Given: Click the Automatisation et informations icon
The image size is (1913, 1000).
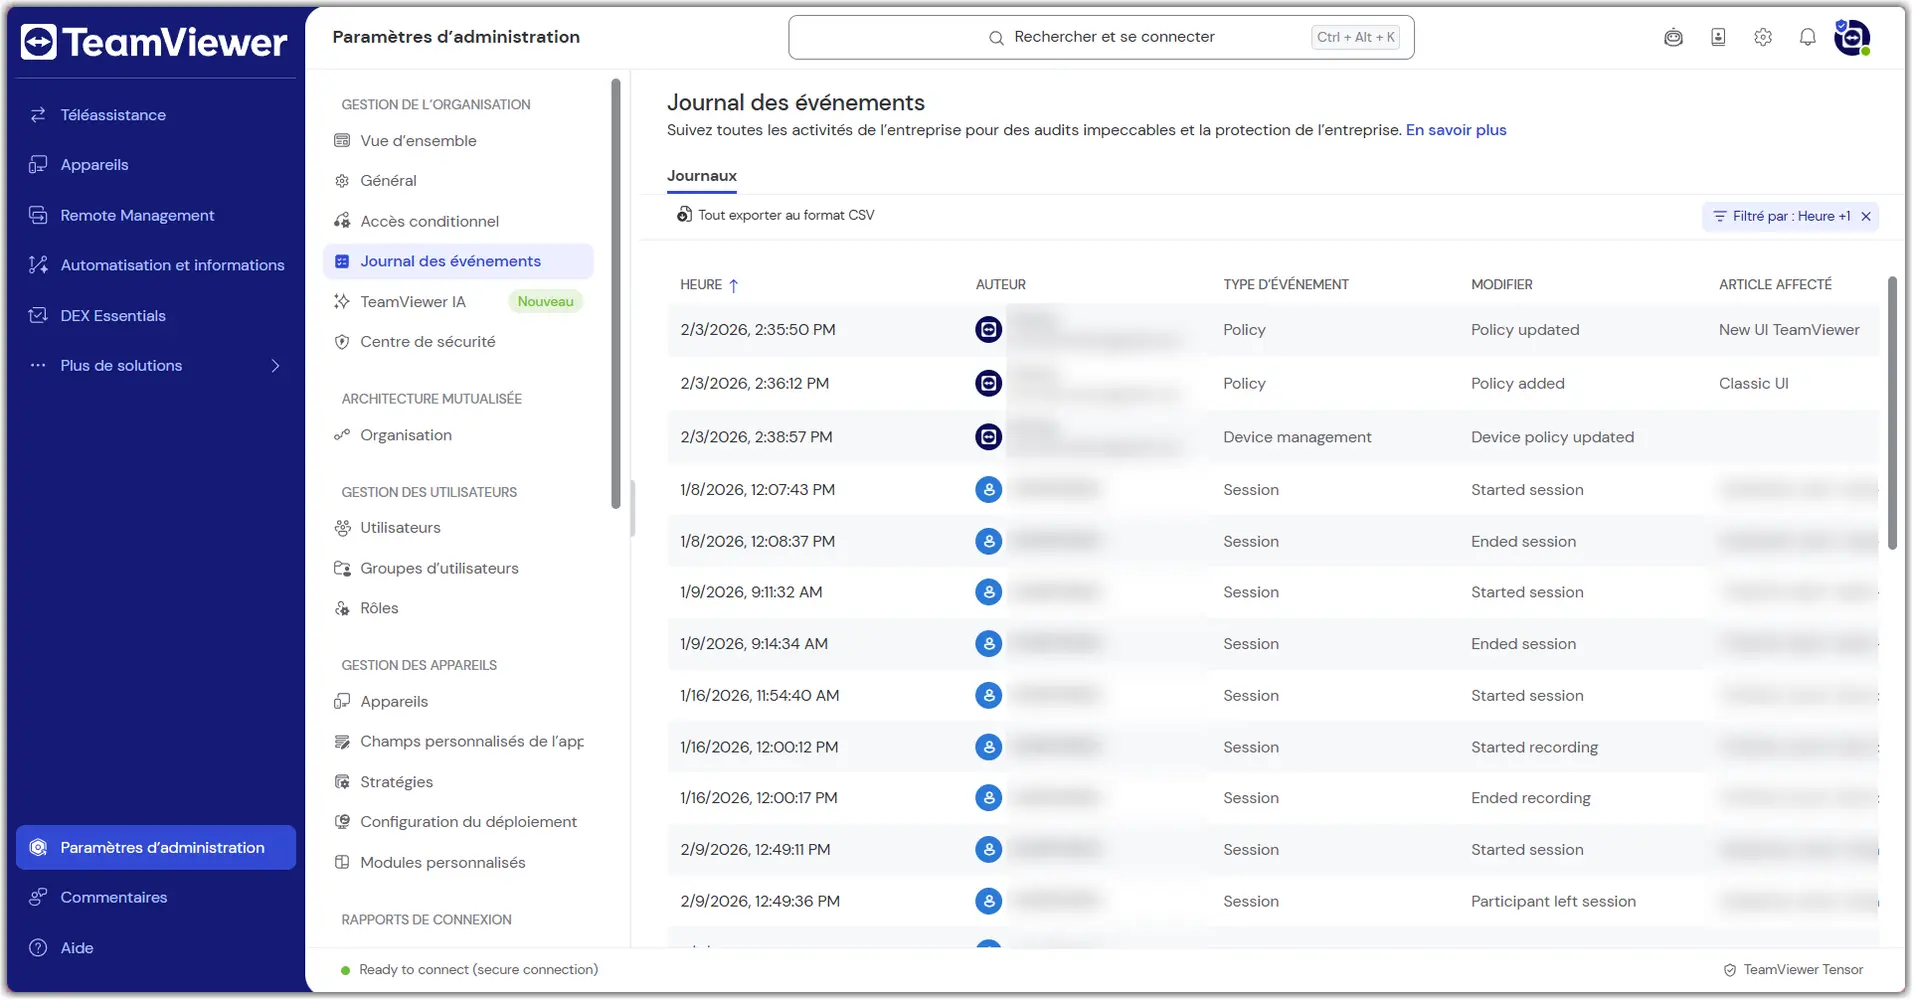Looking at the screenshot, I should [38, 265].
